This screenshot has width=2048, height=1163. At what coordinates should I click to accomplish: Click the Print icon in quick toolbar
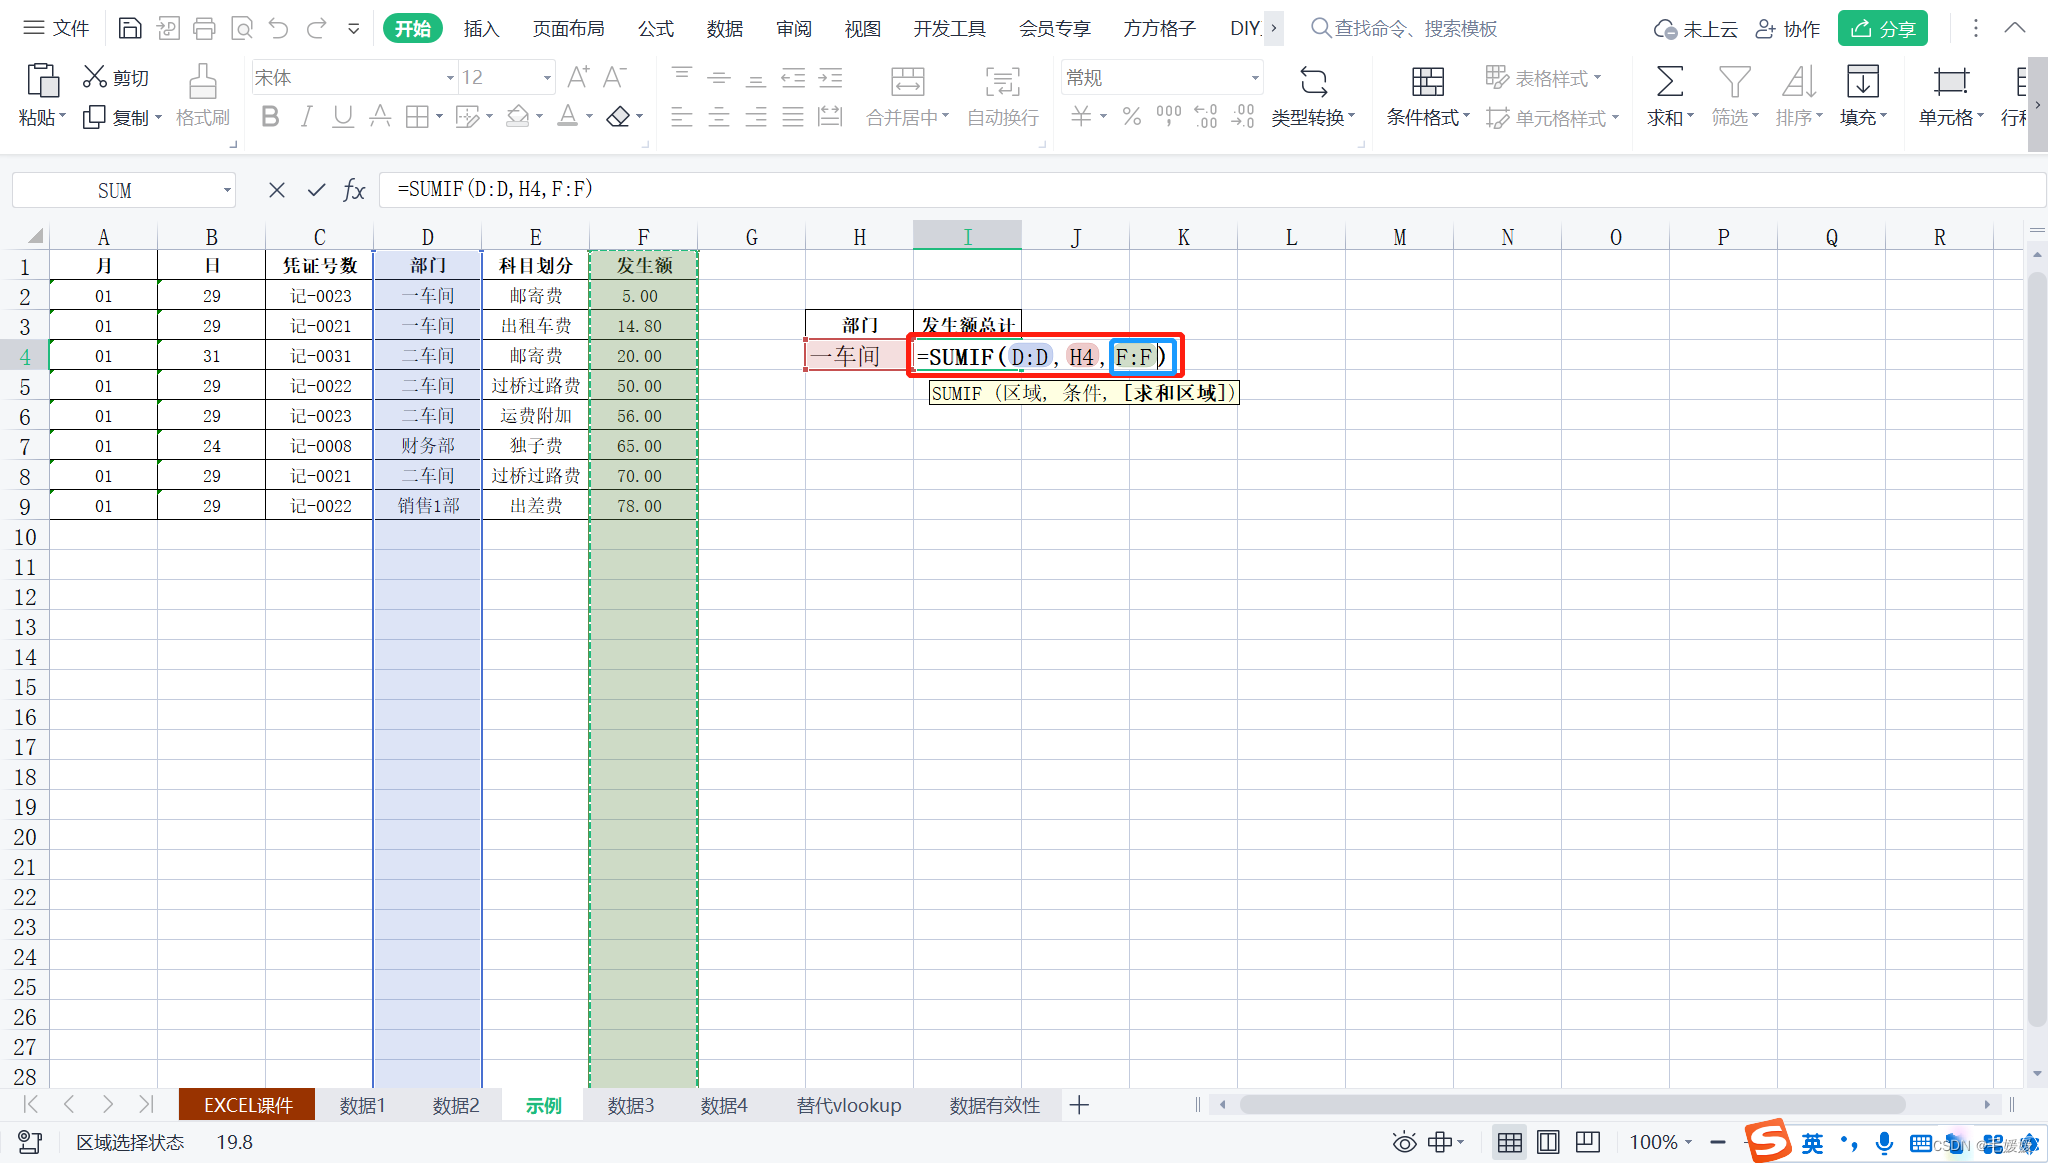(204, 28)
